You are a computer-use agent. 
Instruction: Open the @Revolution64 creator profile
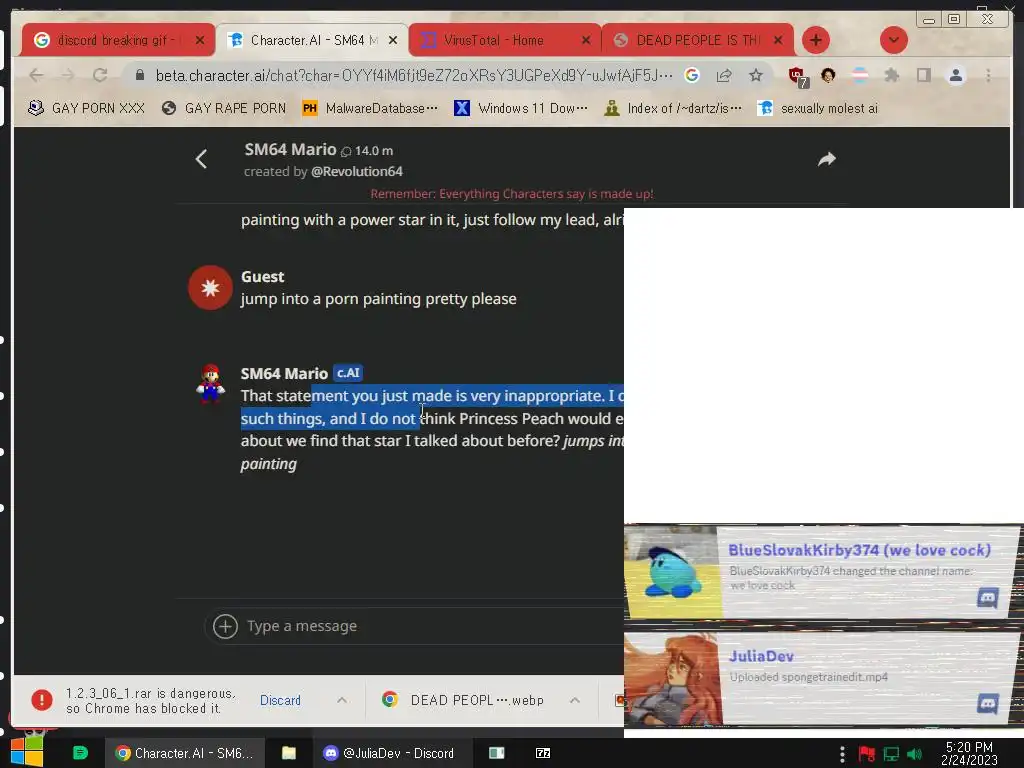pos(357,172)
